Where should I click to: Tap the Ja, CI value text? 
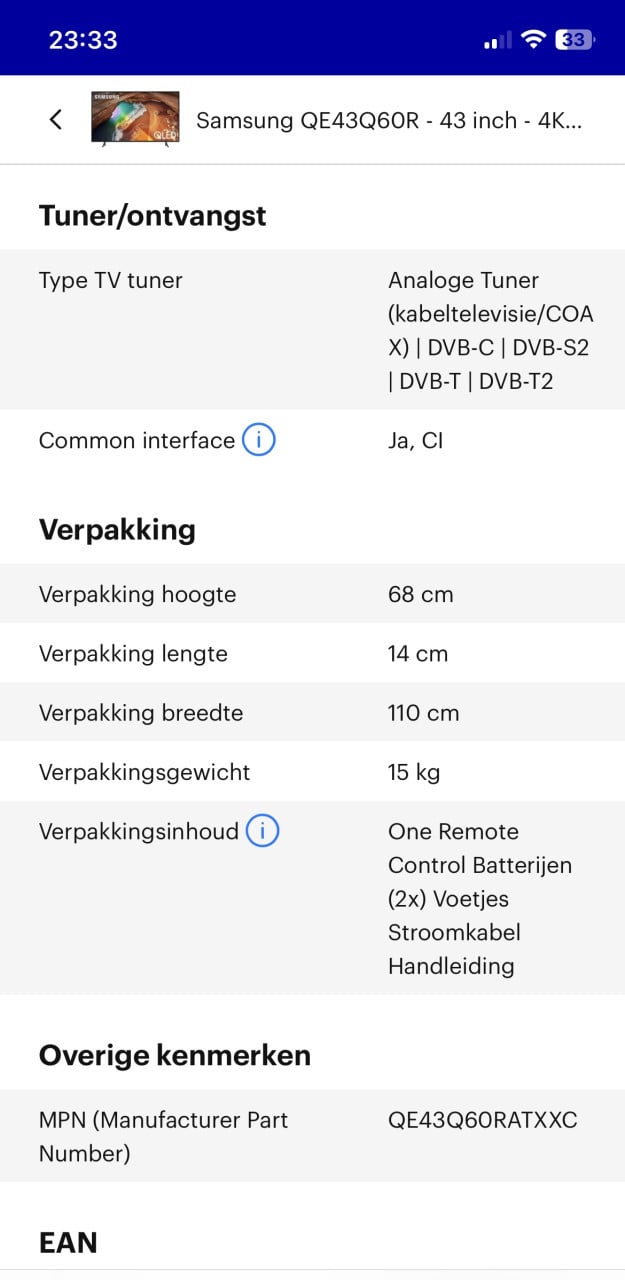415,440
